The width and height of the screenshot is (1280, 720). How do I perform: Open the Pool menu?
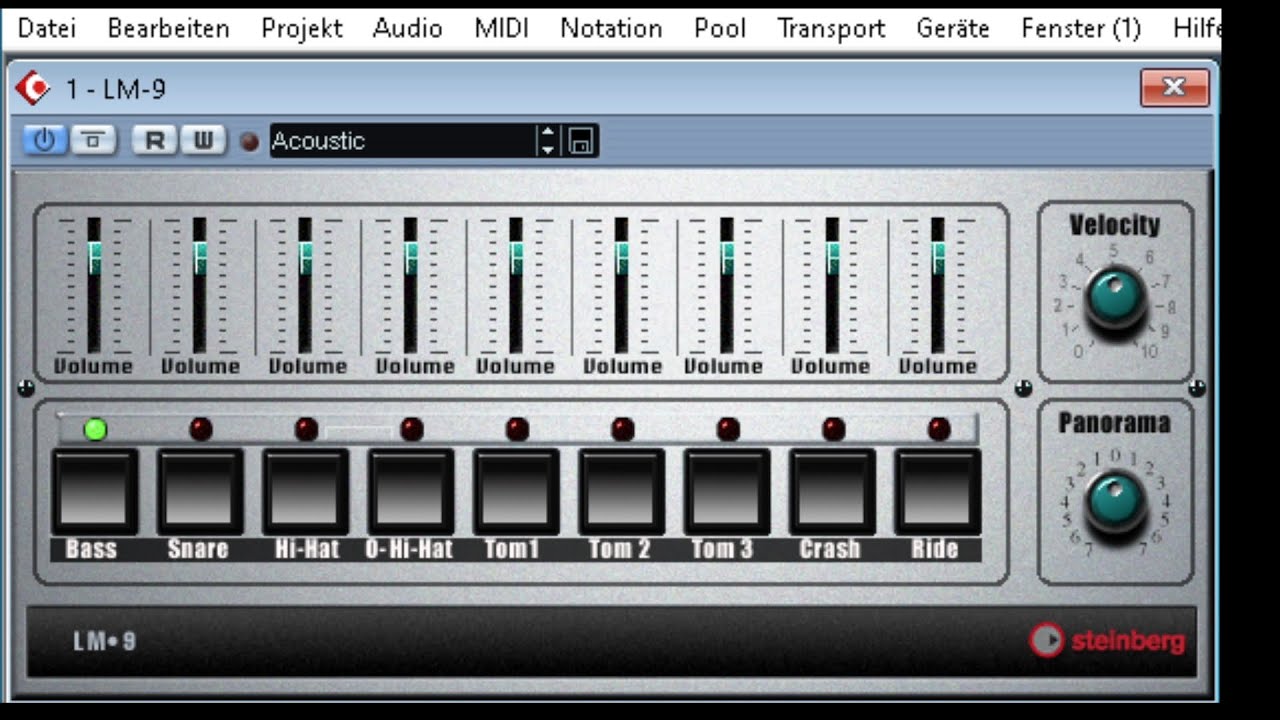click(720, 28)
